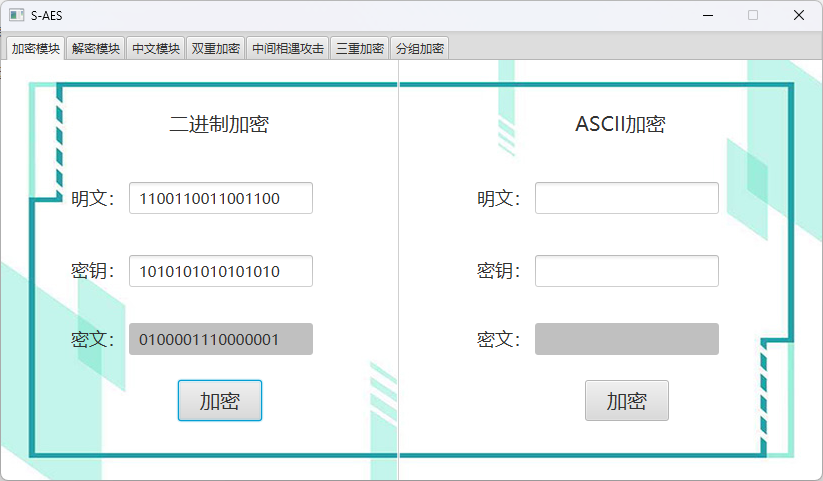823x481 pixels.
Task: Switch to the 三重加密 tab
Action: click(x=359, y=48)
